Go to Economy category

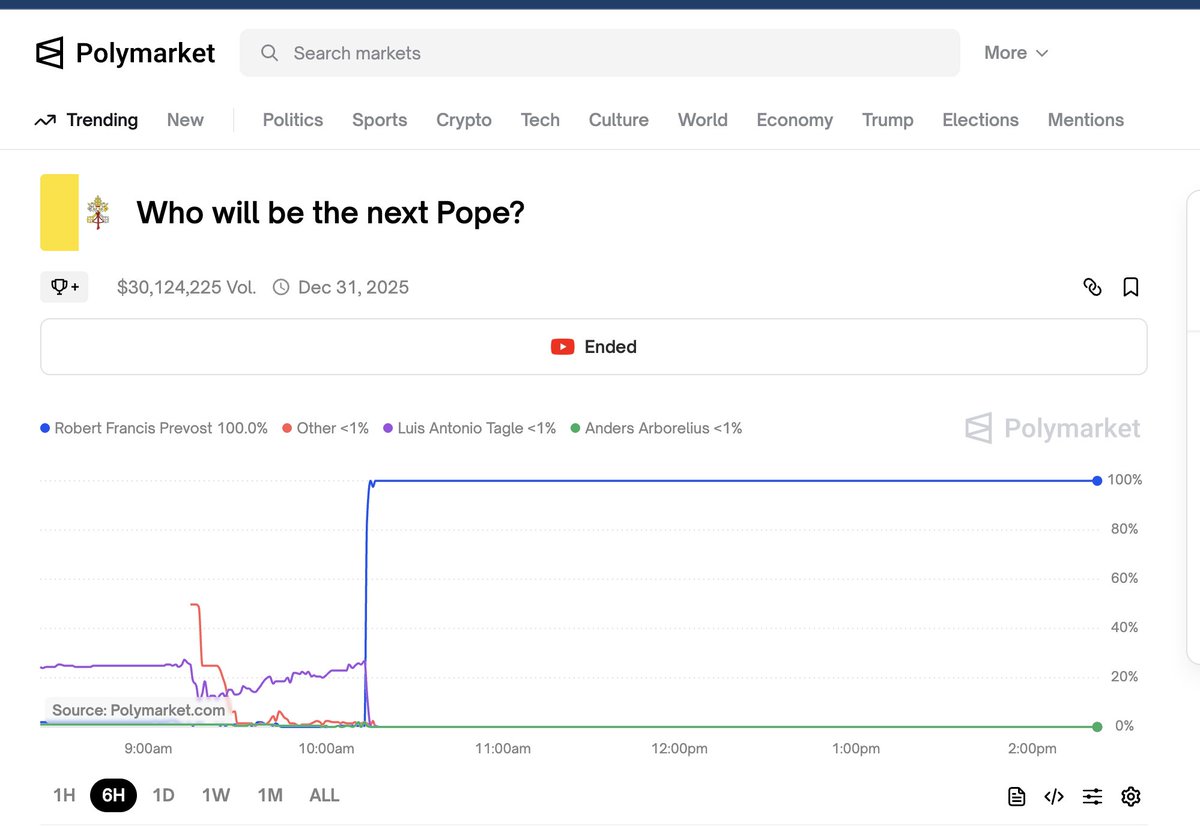pyautogui.click(x=795, y=120)
